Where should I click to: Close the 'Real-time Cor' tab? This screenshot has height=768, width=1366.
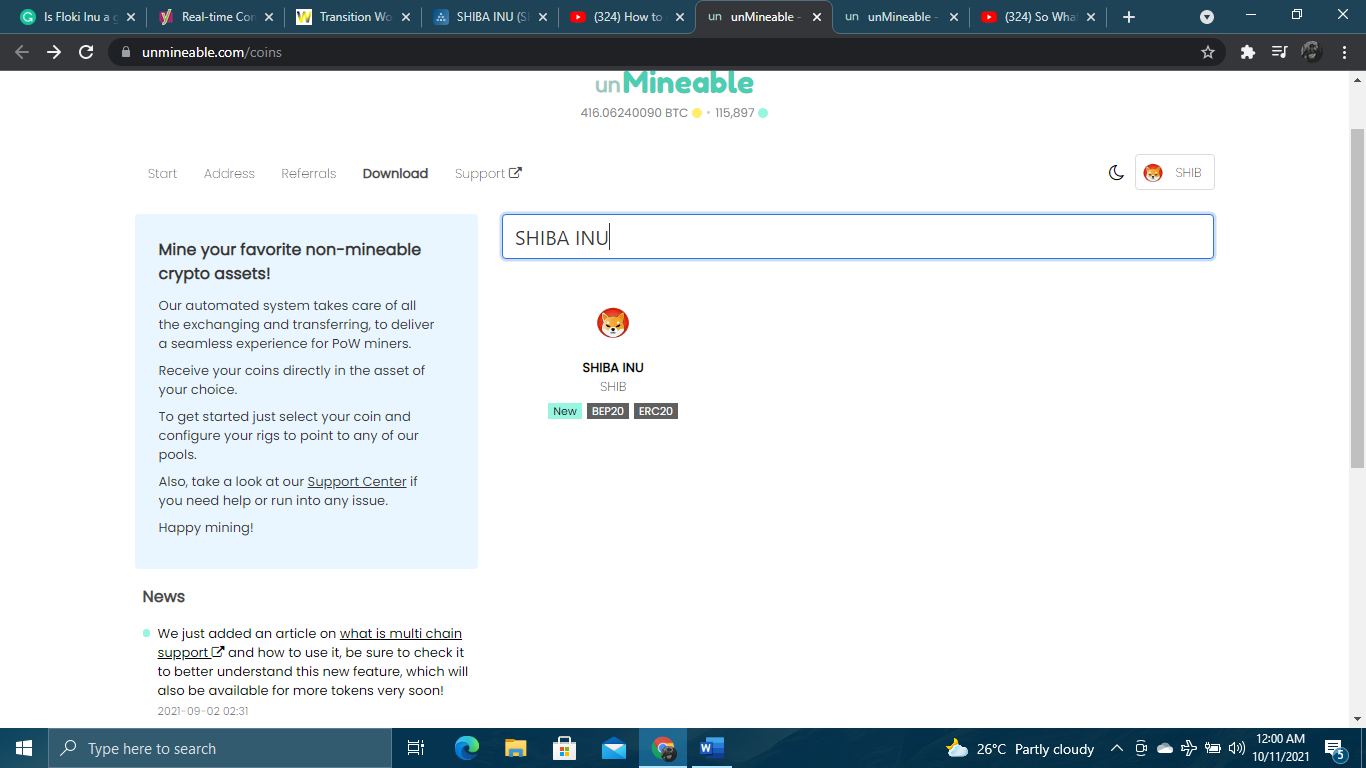click(x=268, y=17)
